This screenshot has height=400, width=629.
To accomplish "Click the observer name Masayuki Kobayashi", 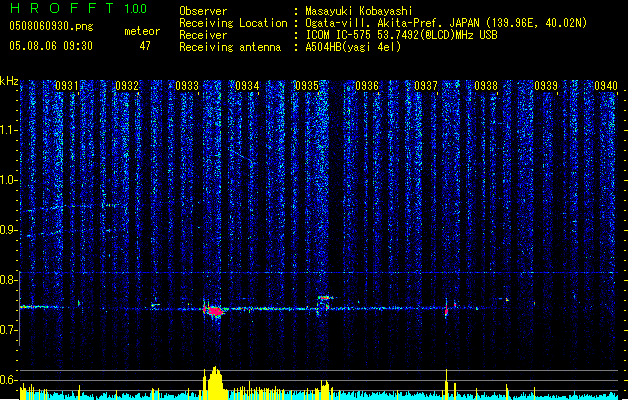I will point(358,11).
